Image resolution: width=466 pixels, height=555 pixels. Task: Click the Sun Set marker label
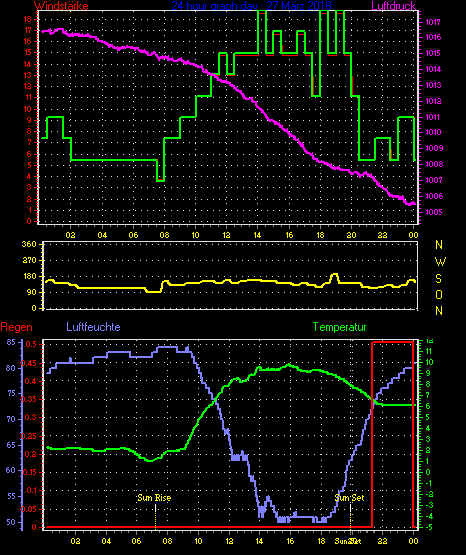[349, 498]
